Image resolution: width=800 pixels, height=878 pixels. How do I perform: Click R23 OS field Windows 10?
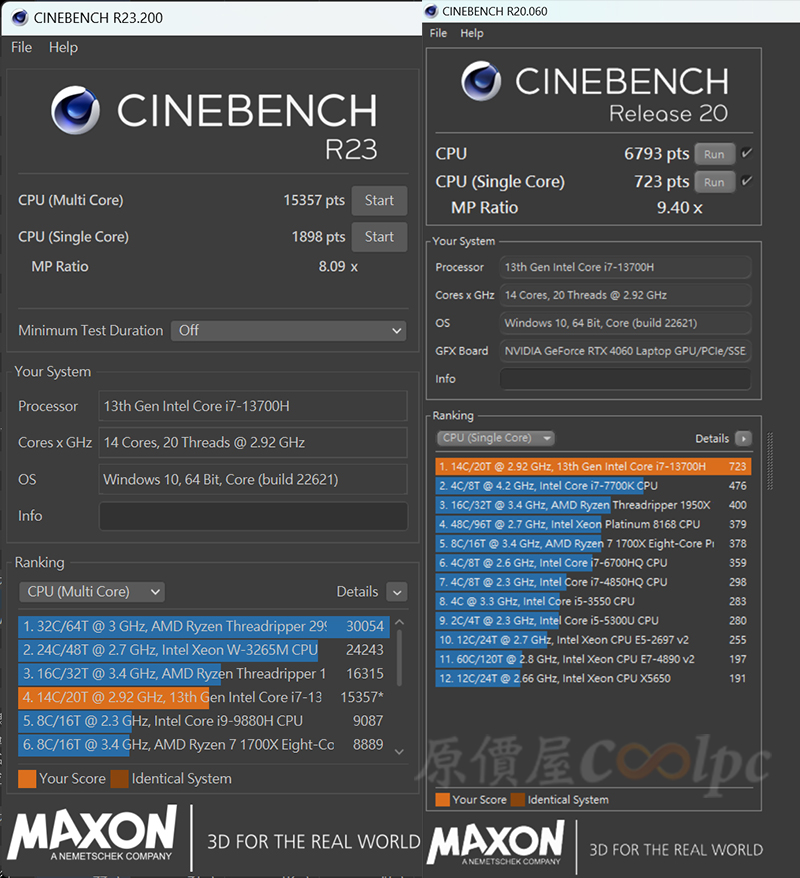coord(253,479)
